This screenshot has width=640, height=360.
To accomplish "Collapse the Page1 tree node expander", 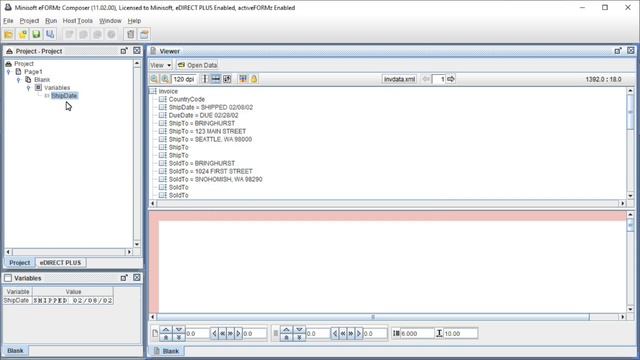I will tap(9, 71).
